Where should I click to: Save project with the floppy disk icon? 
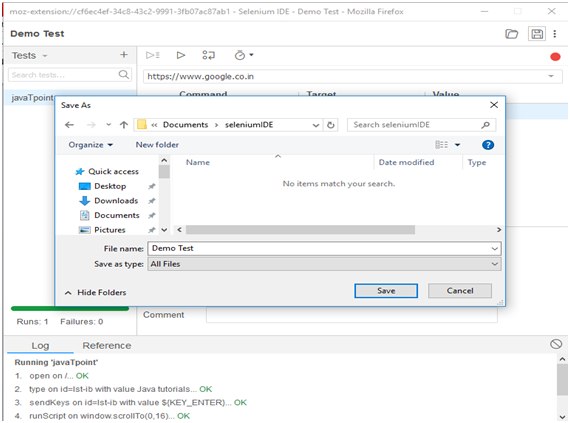point(537,34)
